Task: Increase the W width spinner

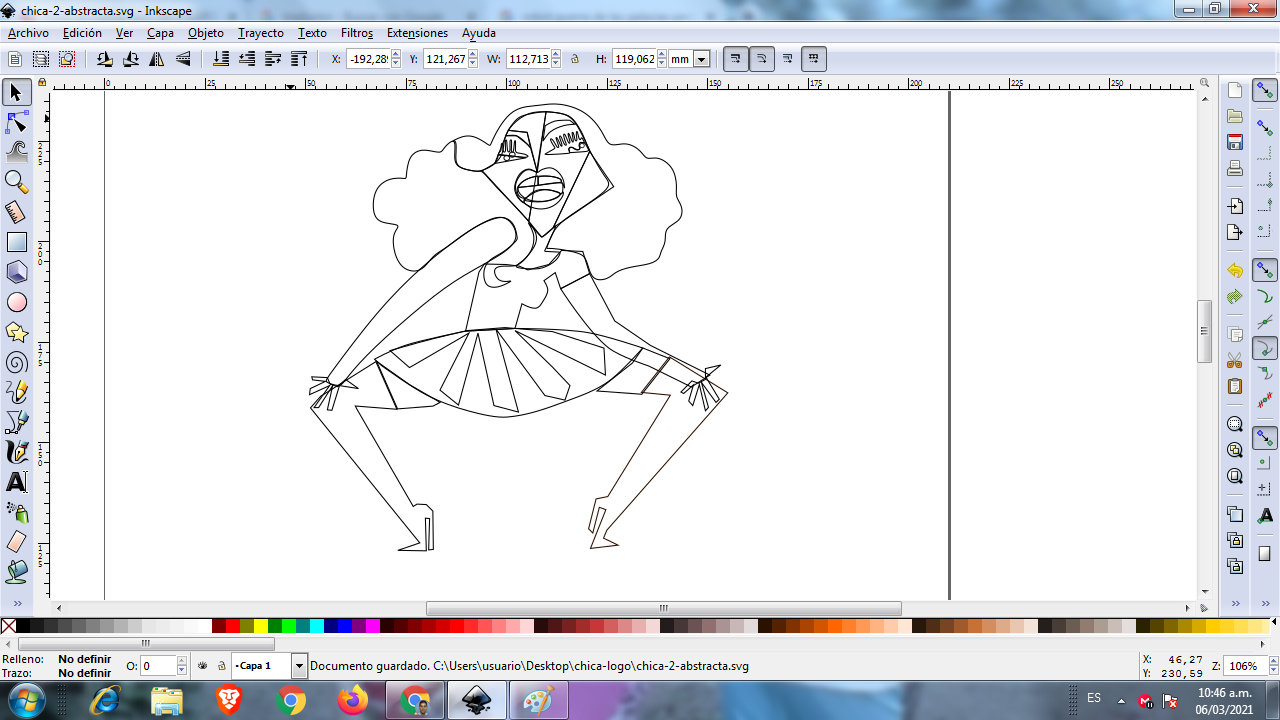Action: (x=556, y=55)
